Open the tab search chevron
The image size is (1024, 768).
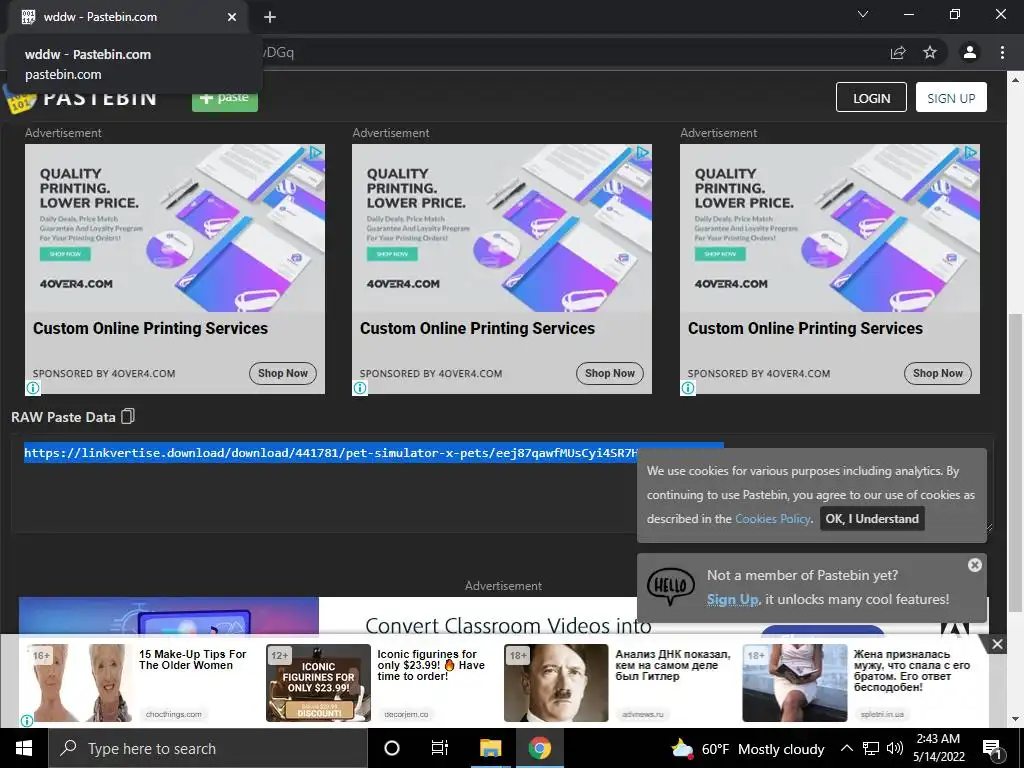tap(863, 14)
